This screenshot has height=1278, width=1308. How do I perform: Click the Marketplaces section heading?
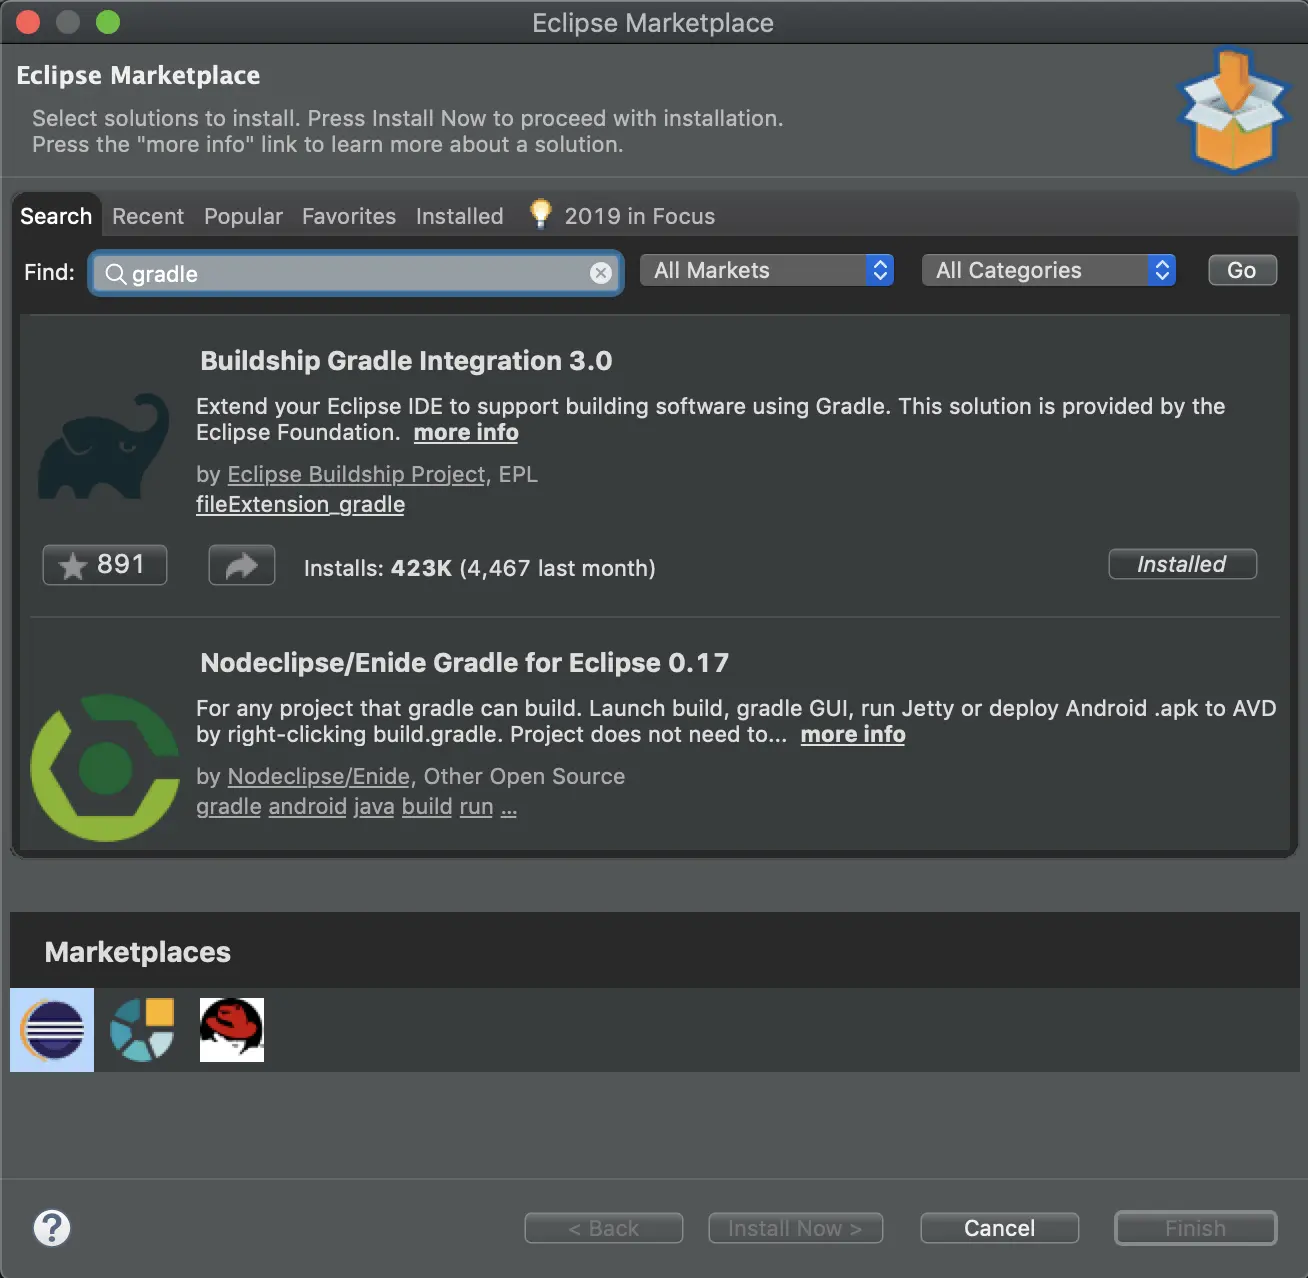pyautogui.click(x=138, y=952)
